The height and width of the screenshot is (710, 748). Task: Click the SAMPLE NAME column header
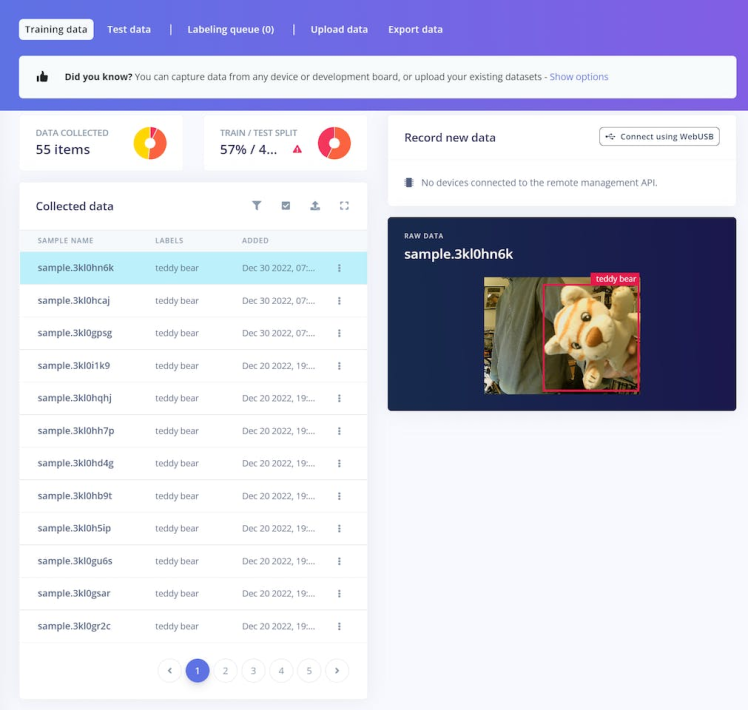65,240
